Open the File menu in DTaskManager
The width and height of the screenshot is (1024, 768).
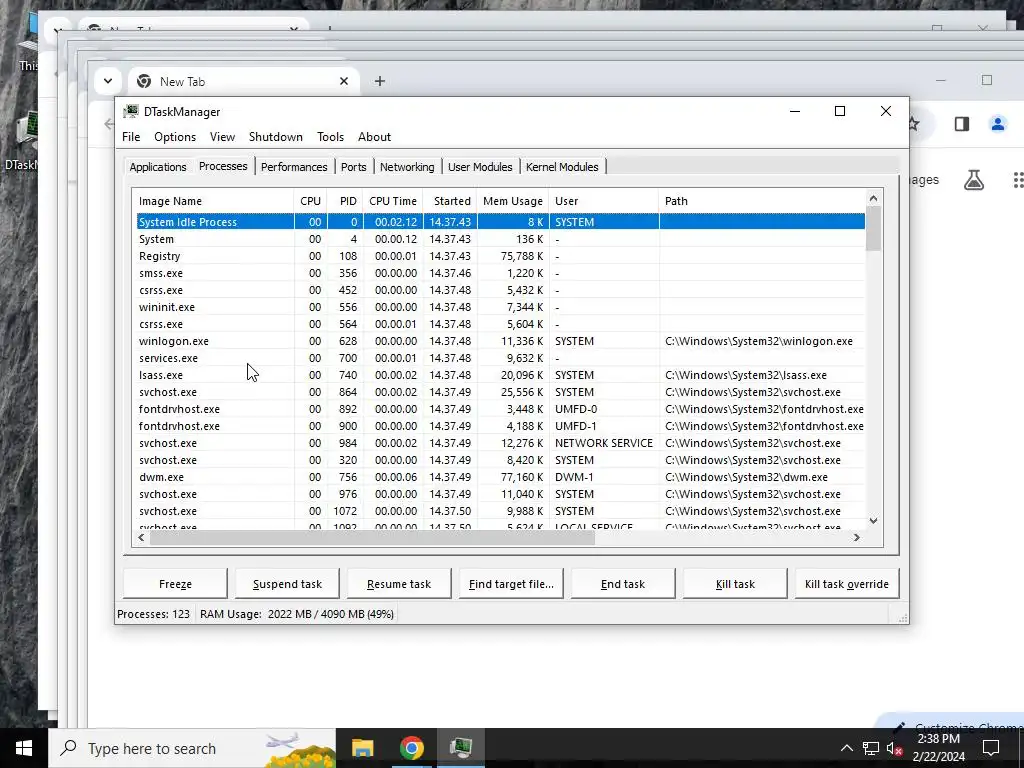131,136
